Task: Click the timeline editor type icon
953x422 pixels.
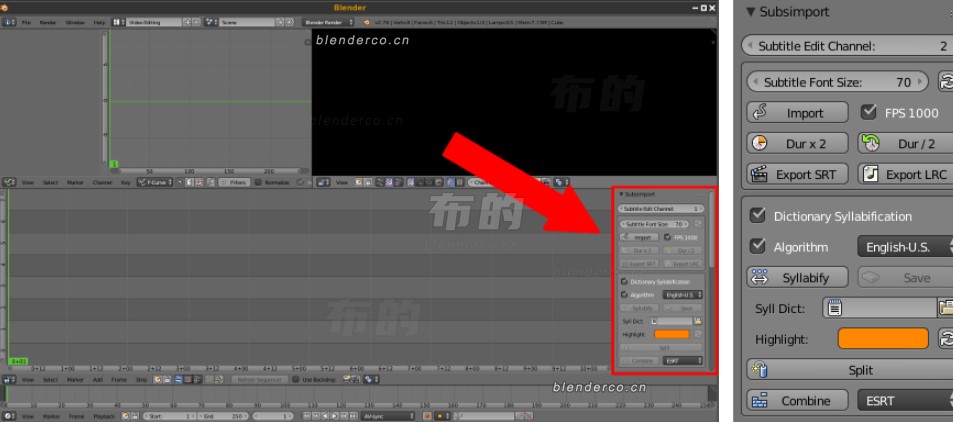Action: point(9,417)
